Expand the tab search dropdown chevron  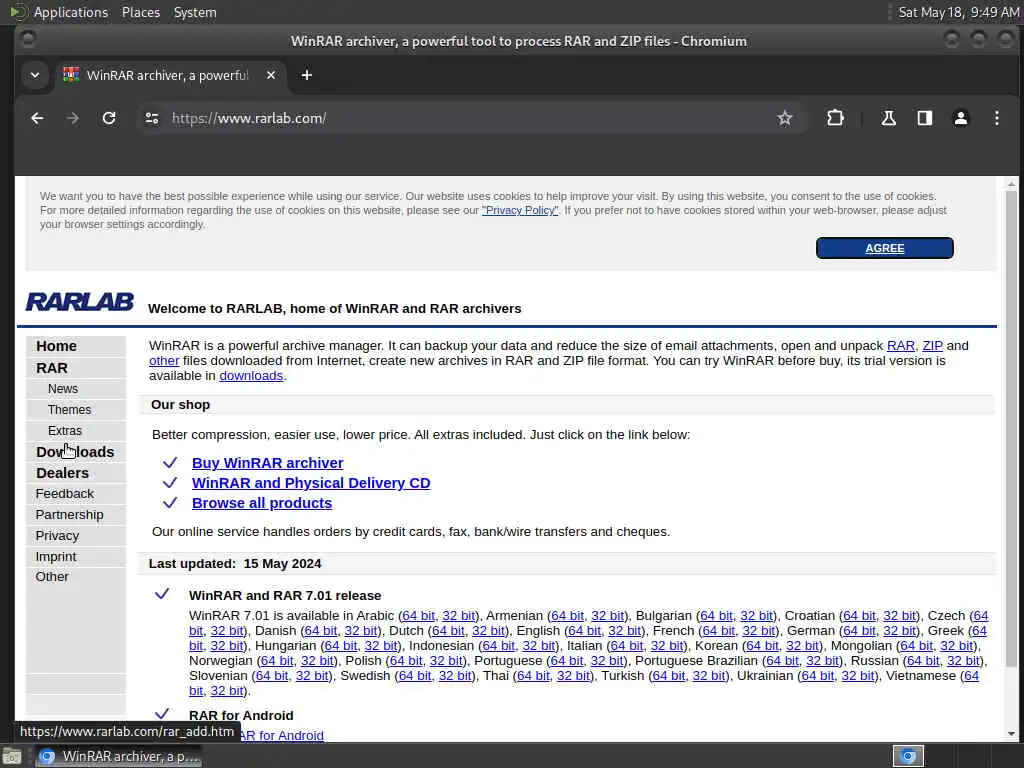pos(35,75)
